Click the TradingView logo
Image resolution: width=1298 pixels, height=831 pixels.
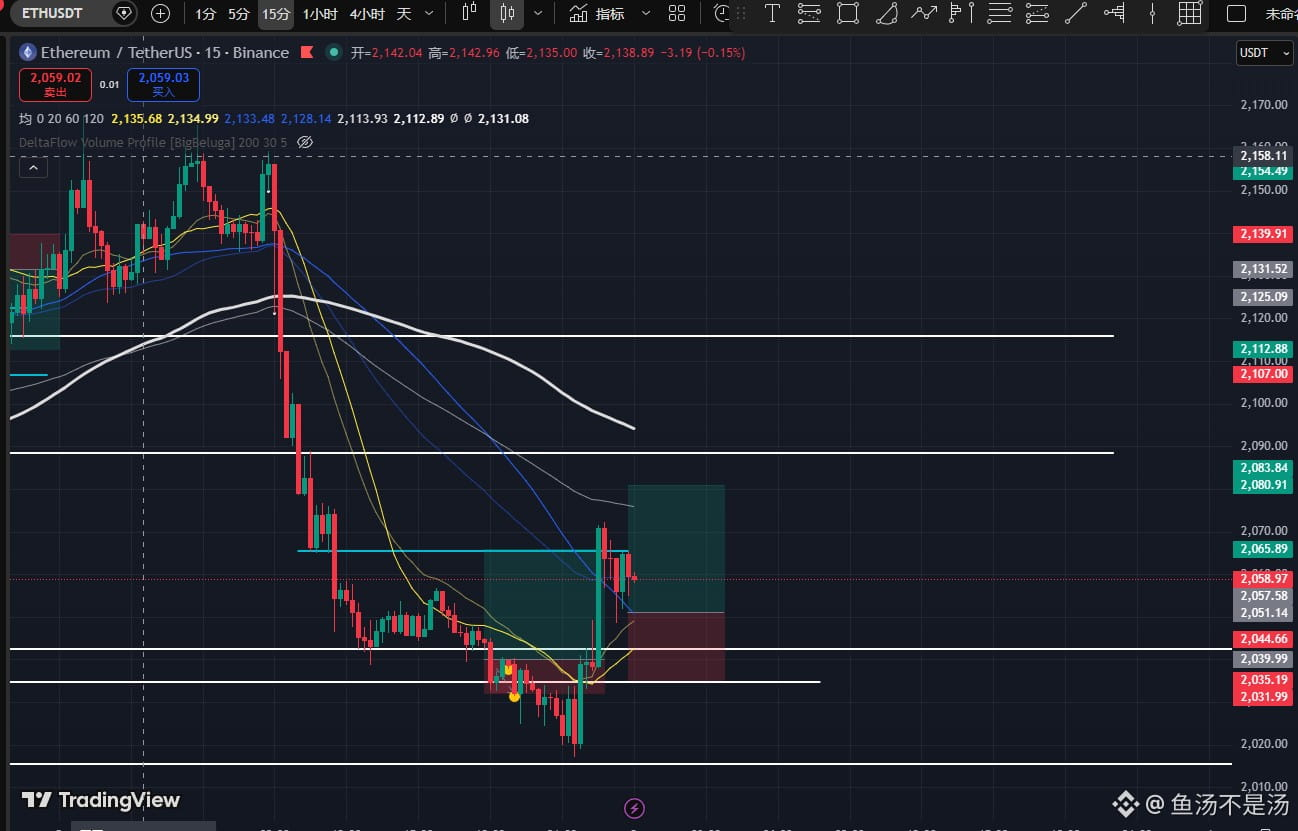click(101, 800)
